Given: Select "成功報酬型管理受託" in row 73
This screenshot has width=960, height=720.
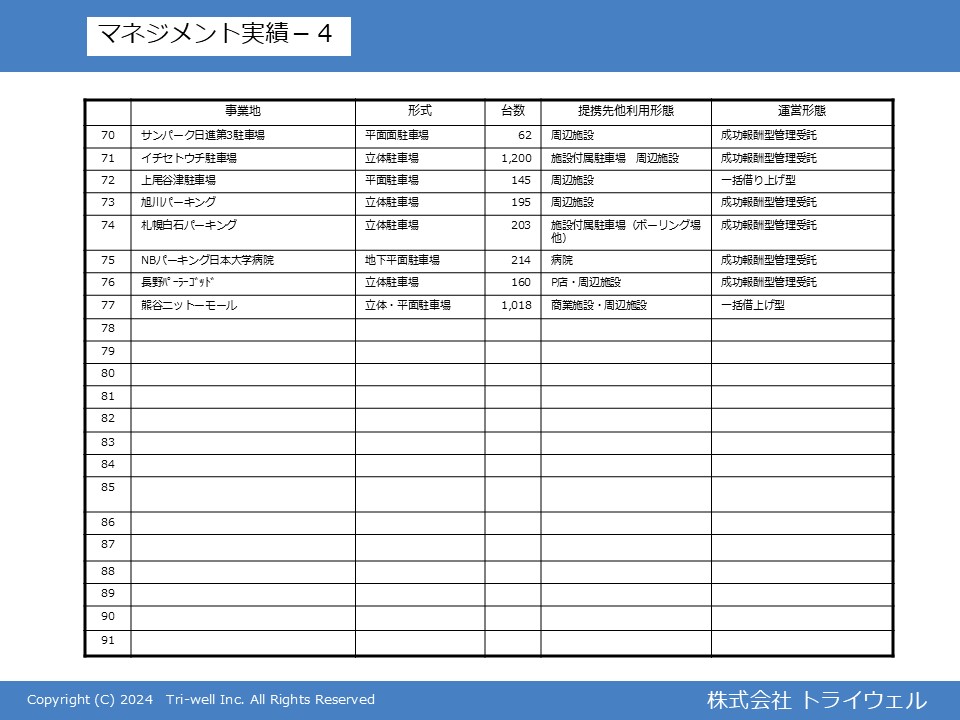Looking at the screenshot, I should pyautogui.click(x=769, y=202).
